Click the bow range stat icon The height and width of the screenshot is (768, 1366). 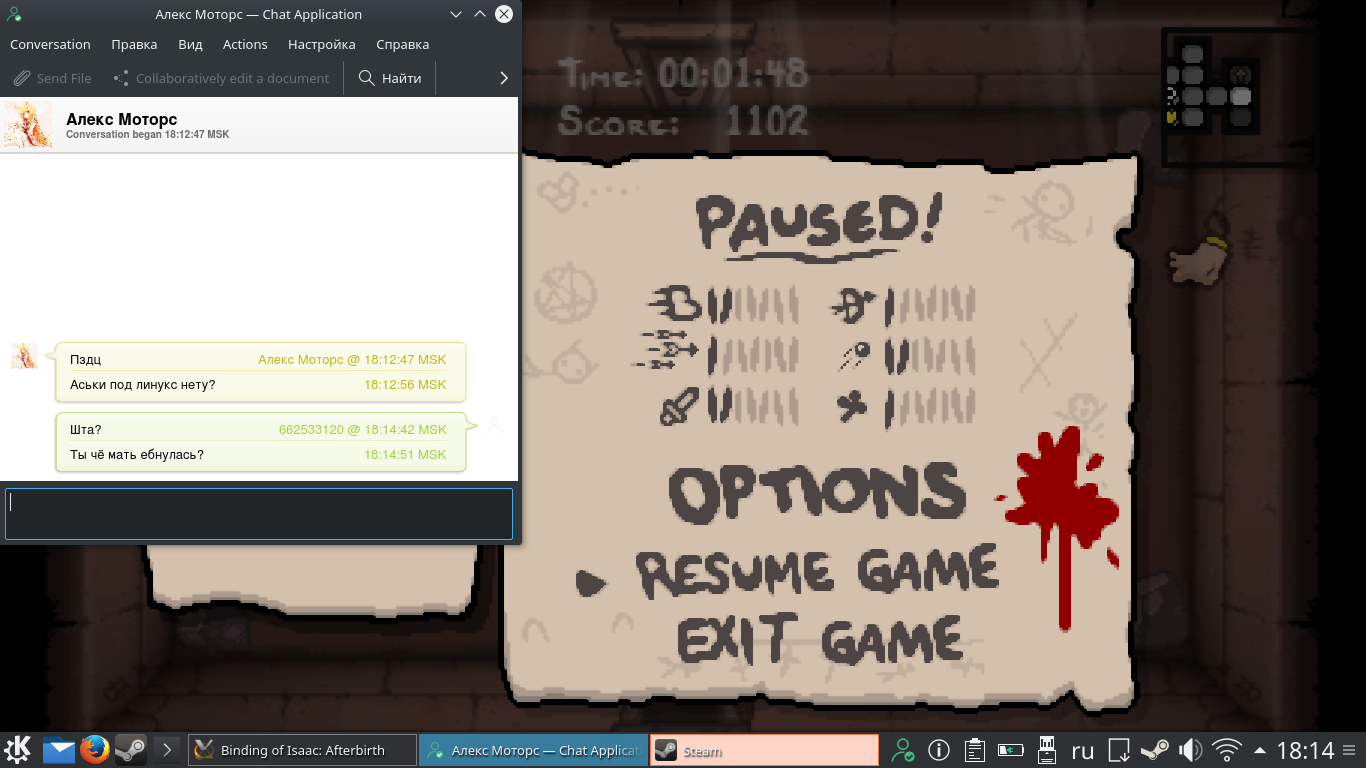[853, 305]
